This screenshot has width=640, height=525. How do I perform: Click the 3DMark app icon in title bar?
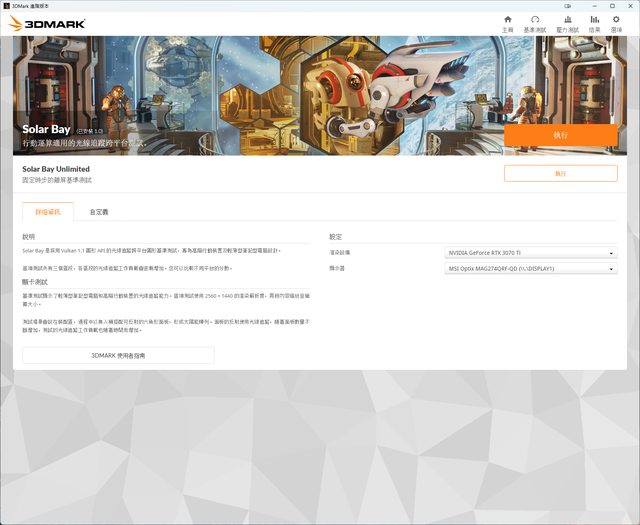tap(6, 5)
